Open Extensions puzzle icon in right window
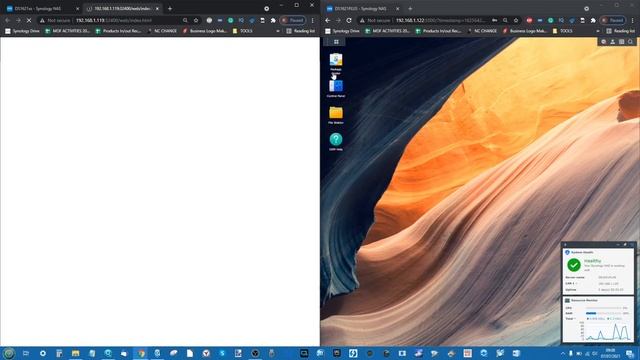Screen dimensions: 640x360 click(593, 20)
